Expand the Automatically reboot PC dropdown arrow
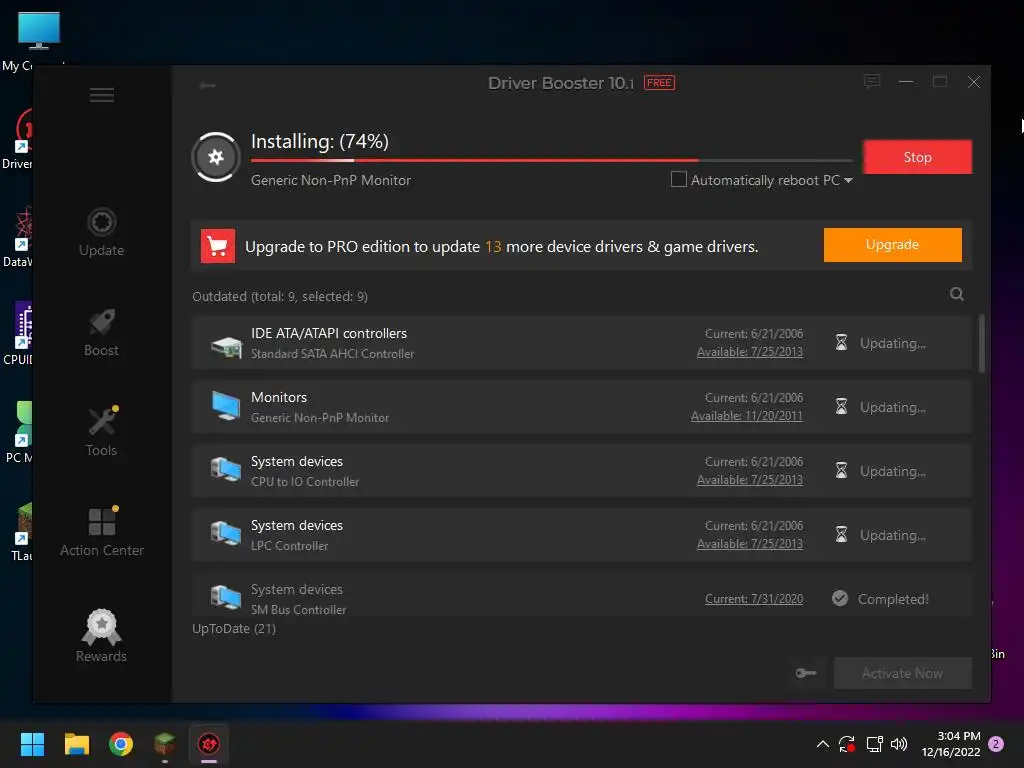 848,180
